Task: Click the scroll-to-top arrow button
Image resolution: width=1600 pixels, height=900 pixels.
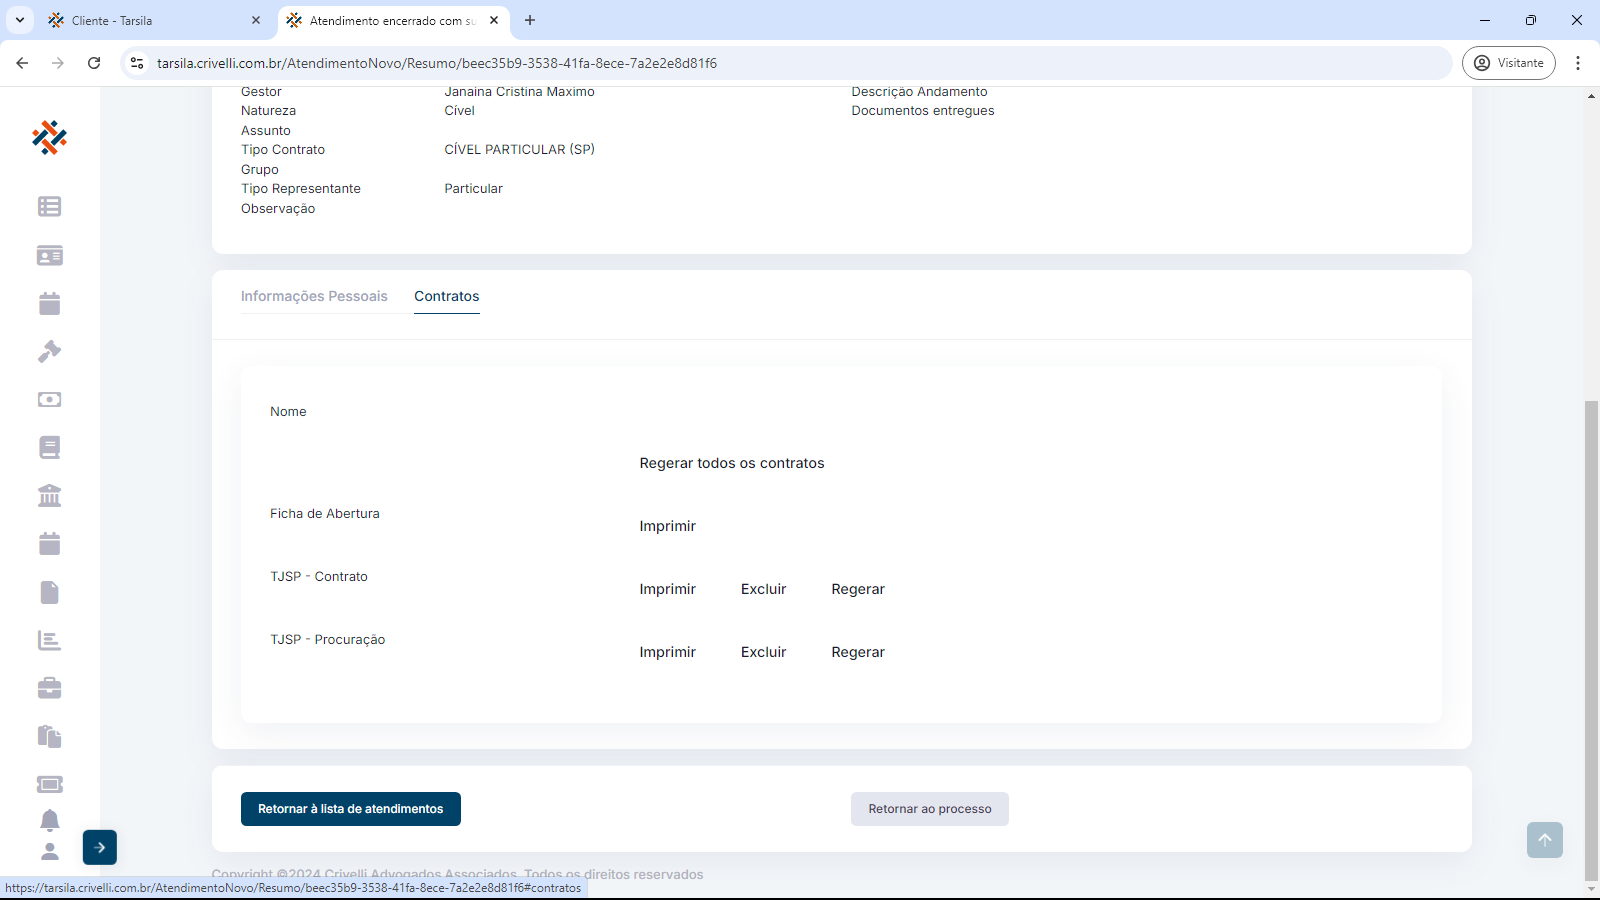Action: (x=1544, y=840)
